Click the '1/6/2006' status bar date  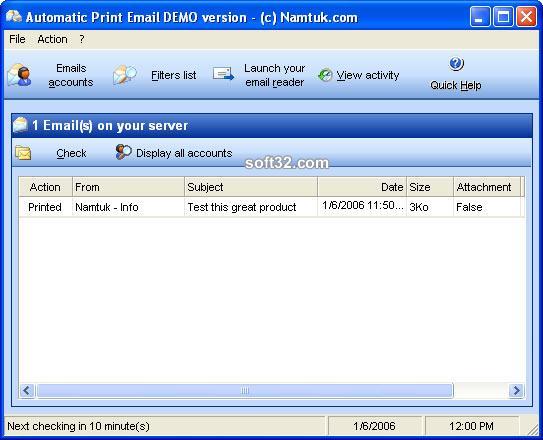[x=374, y=426]
